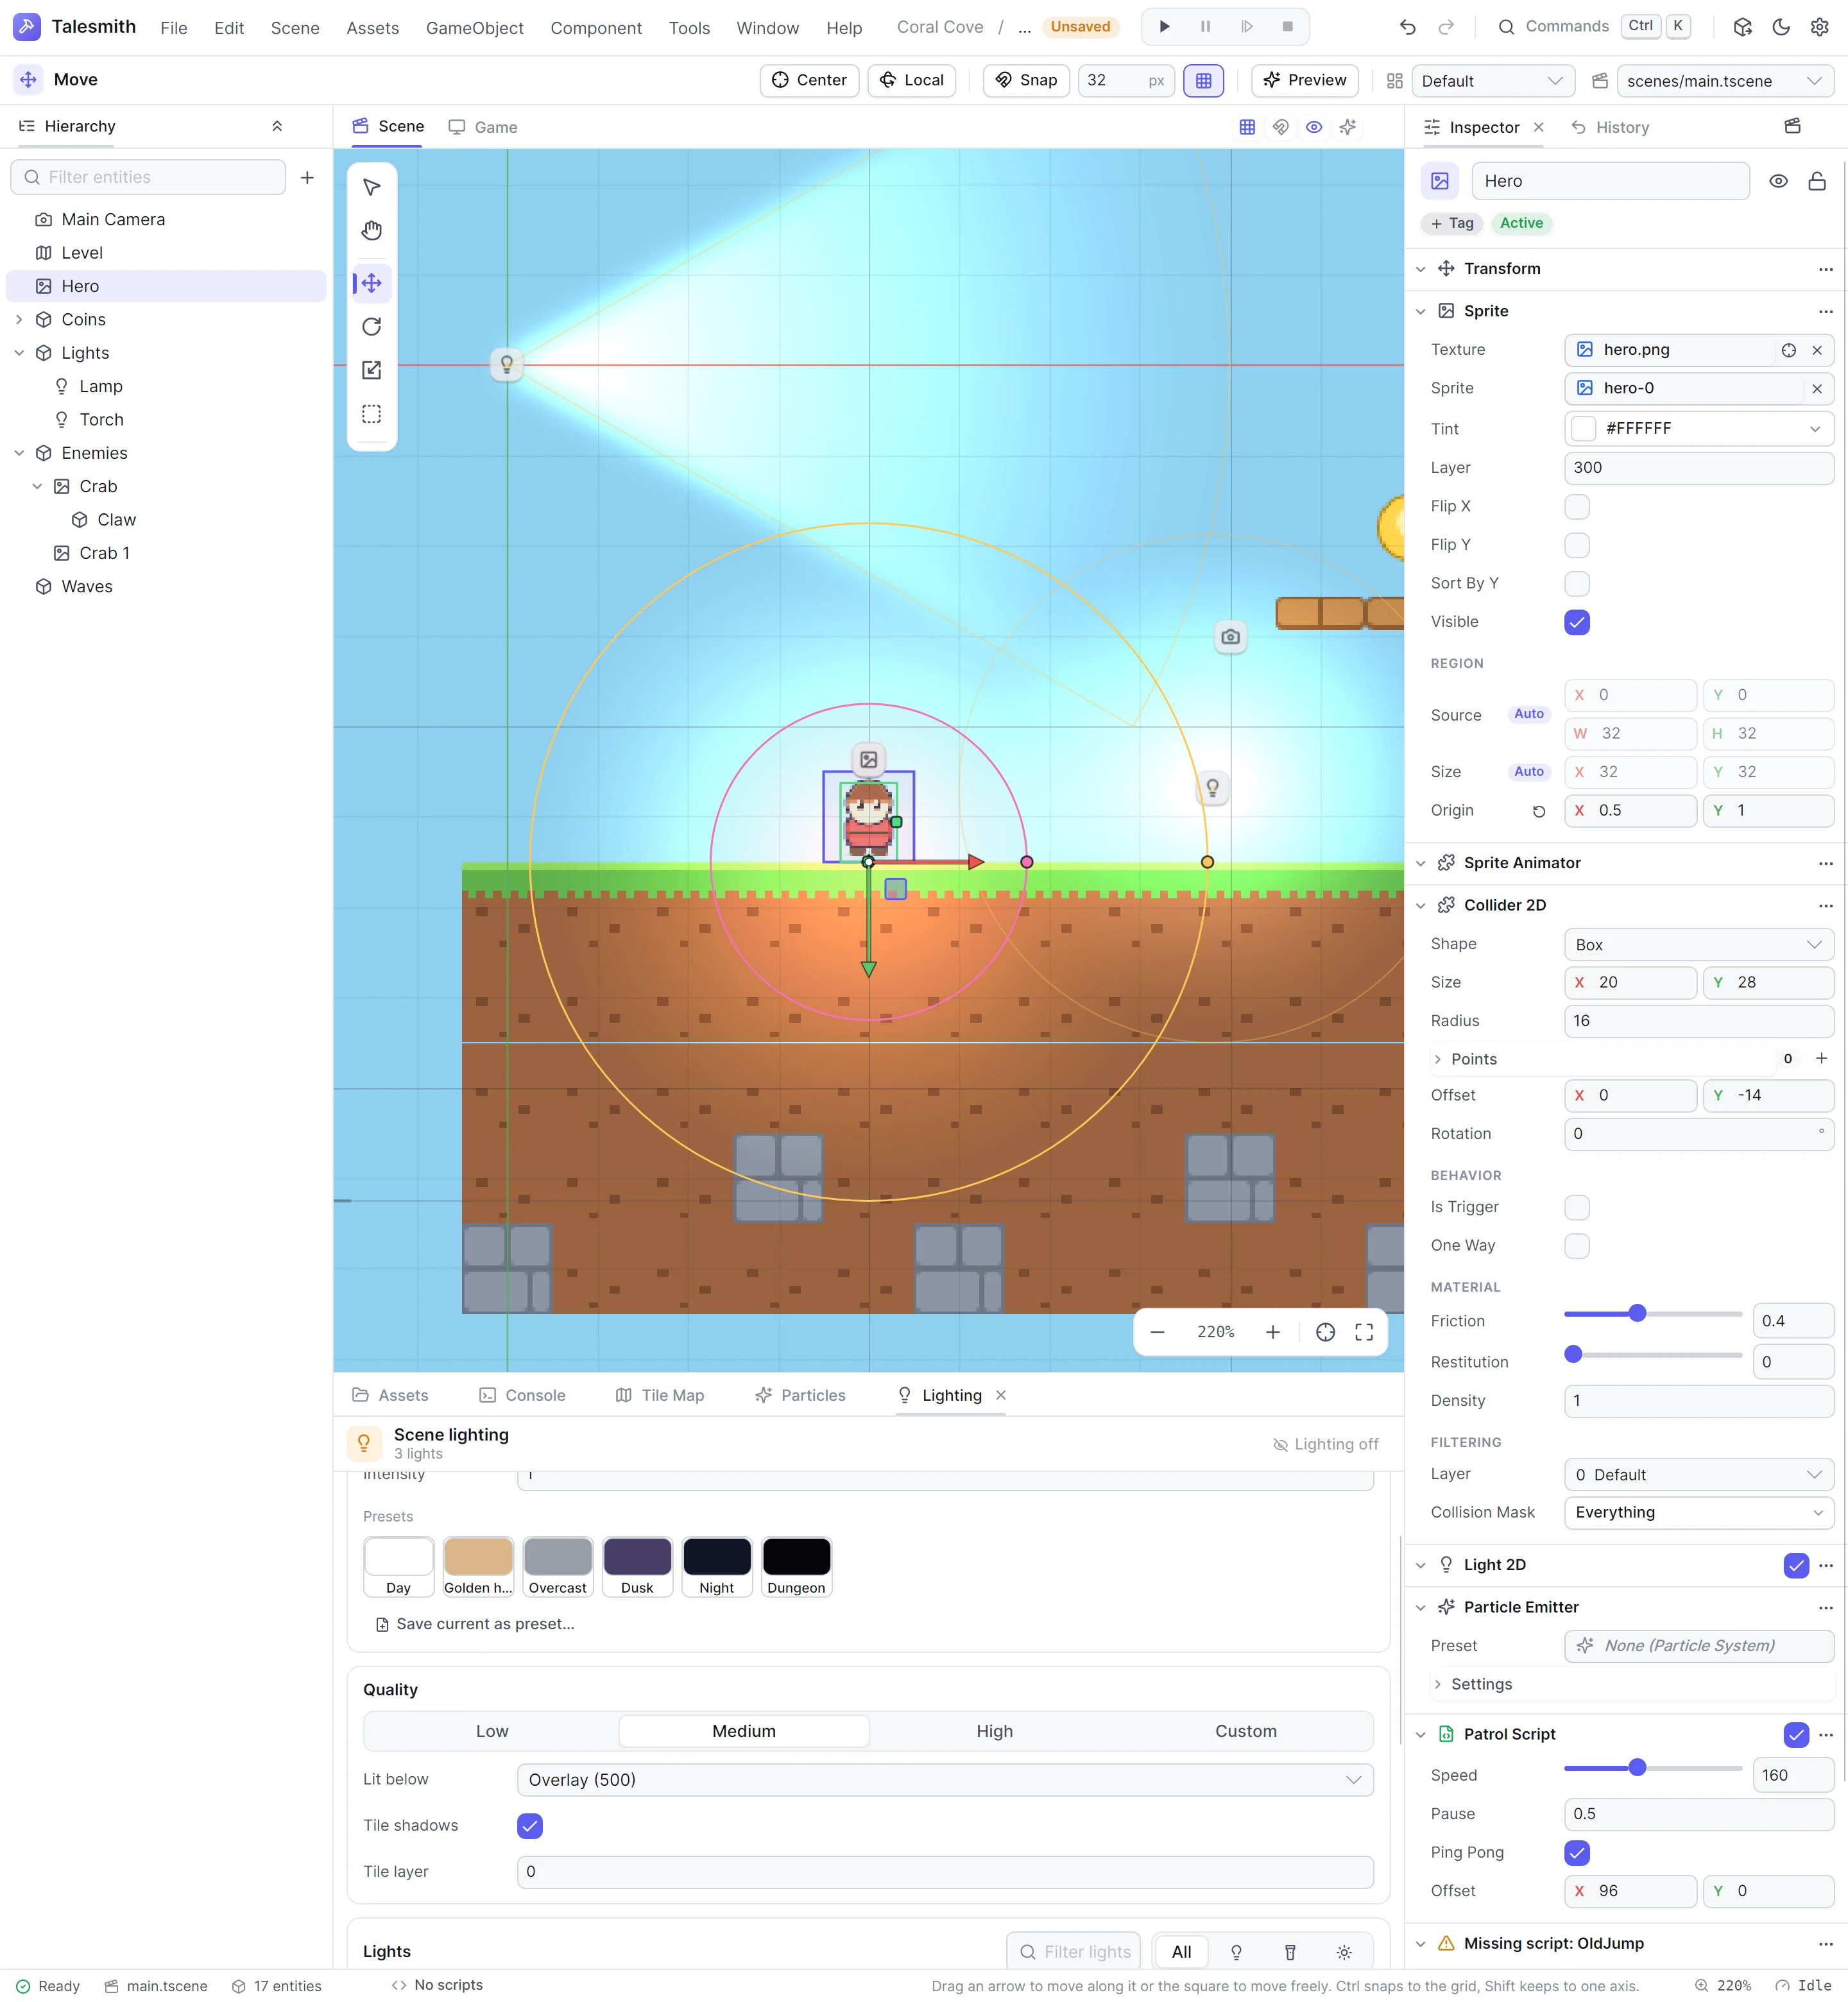Switch to the Game tab

coord(483,127)
